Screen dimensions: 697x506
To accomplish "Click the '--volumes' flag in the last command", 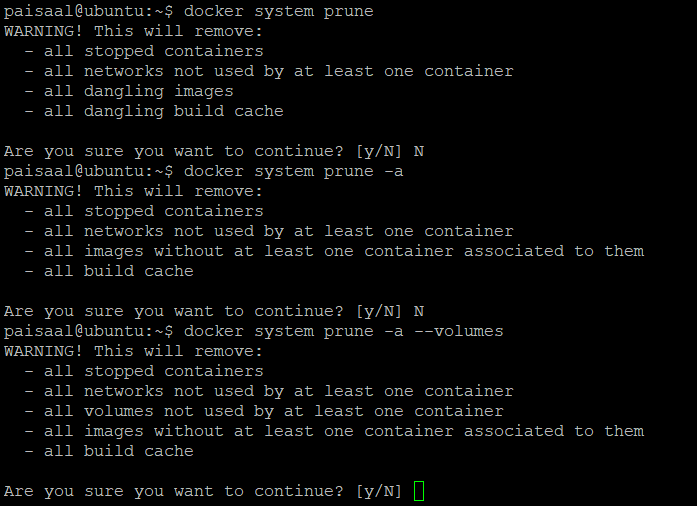I will [459, 331].
